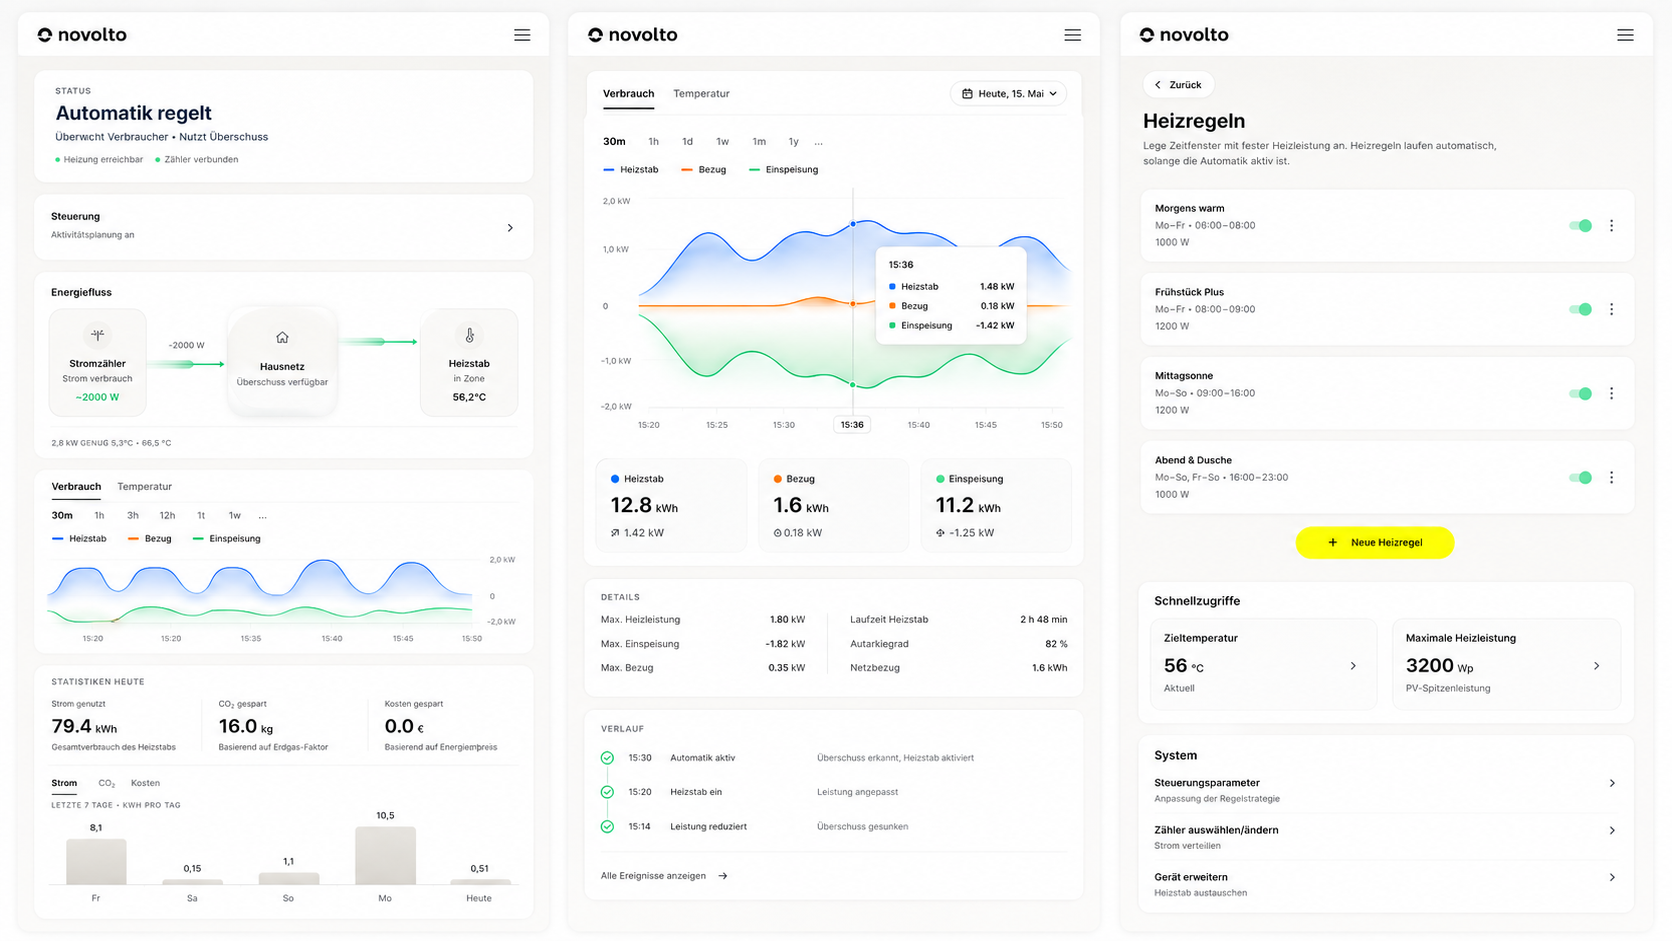Toggle the Morgens warm heating rule
The width and height of the screenshot is (1672, 941).
(x=1580, y=226)
